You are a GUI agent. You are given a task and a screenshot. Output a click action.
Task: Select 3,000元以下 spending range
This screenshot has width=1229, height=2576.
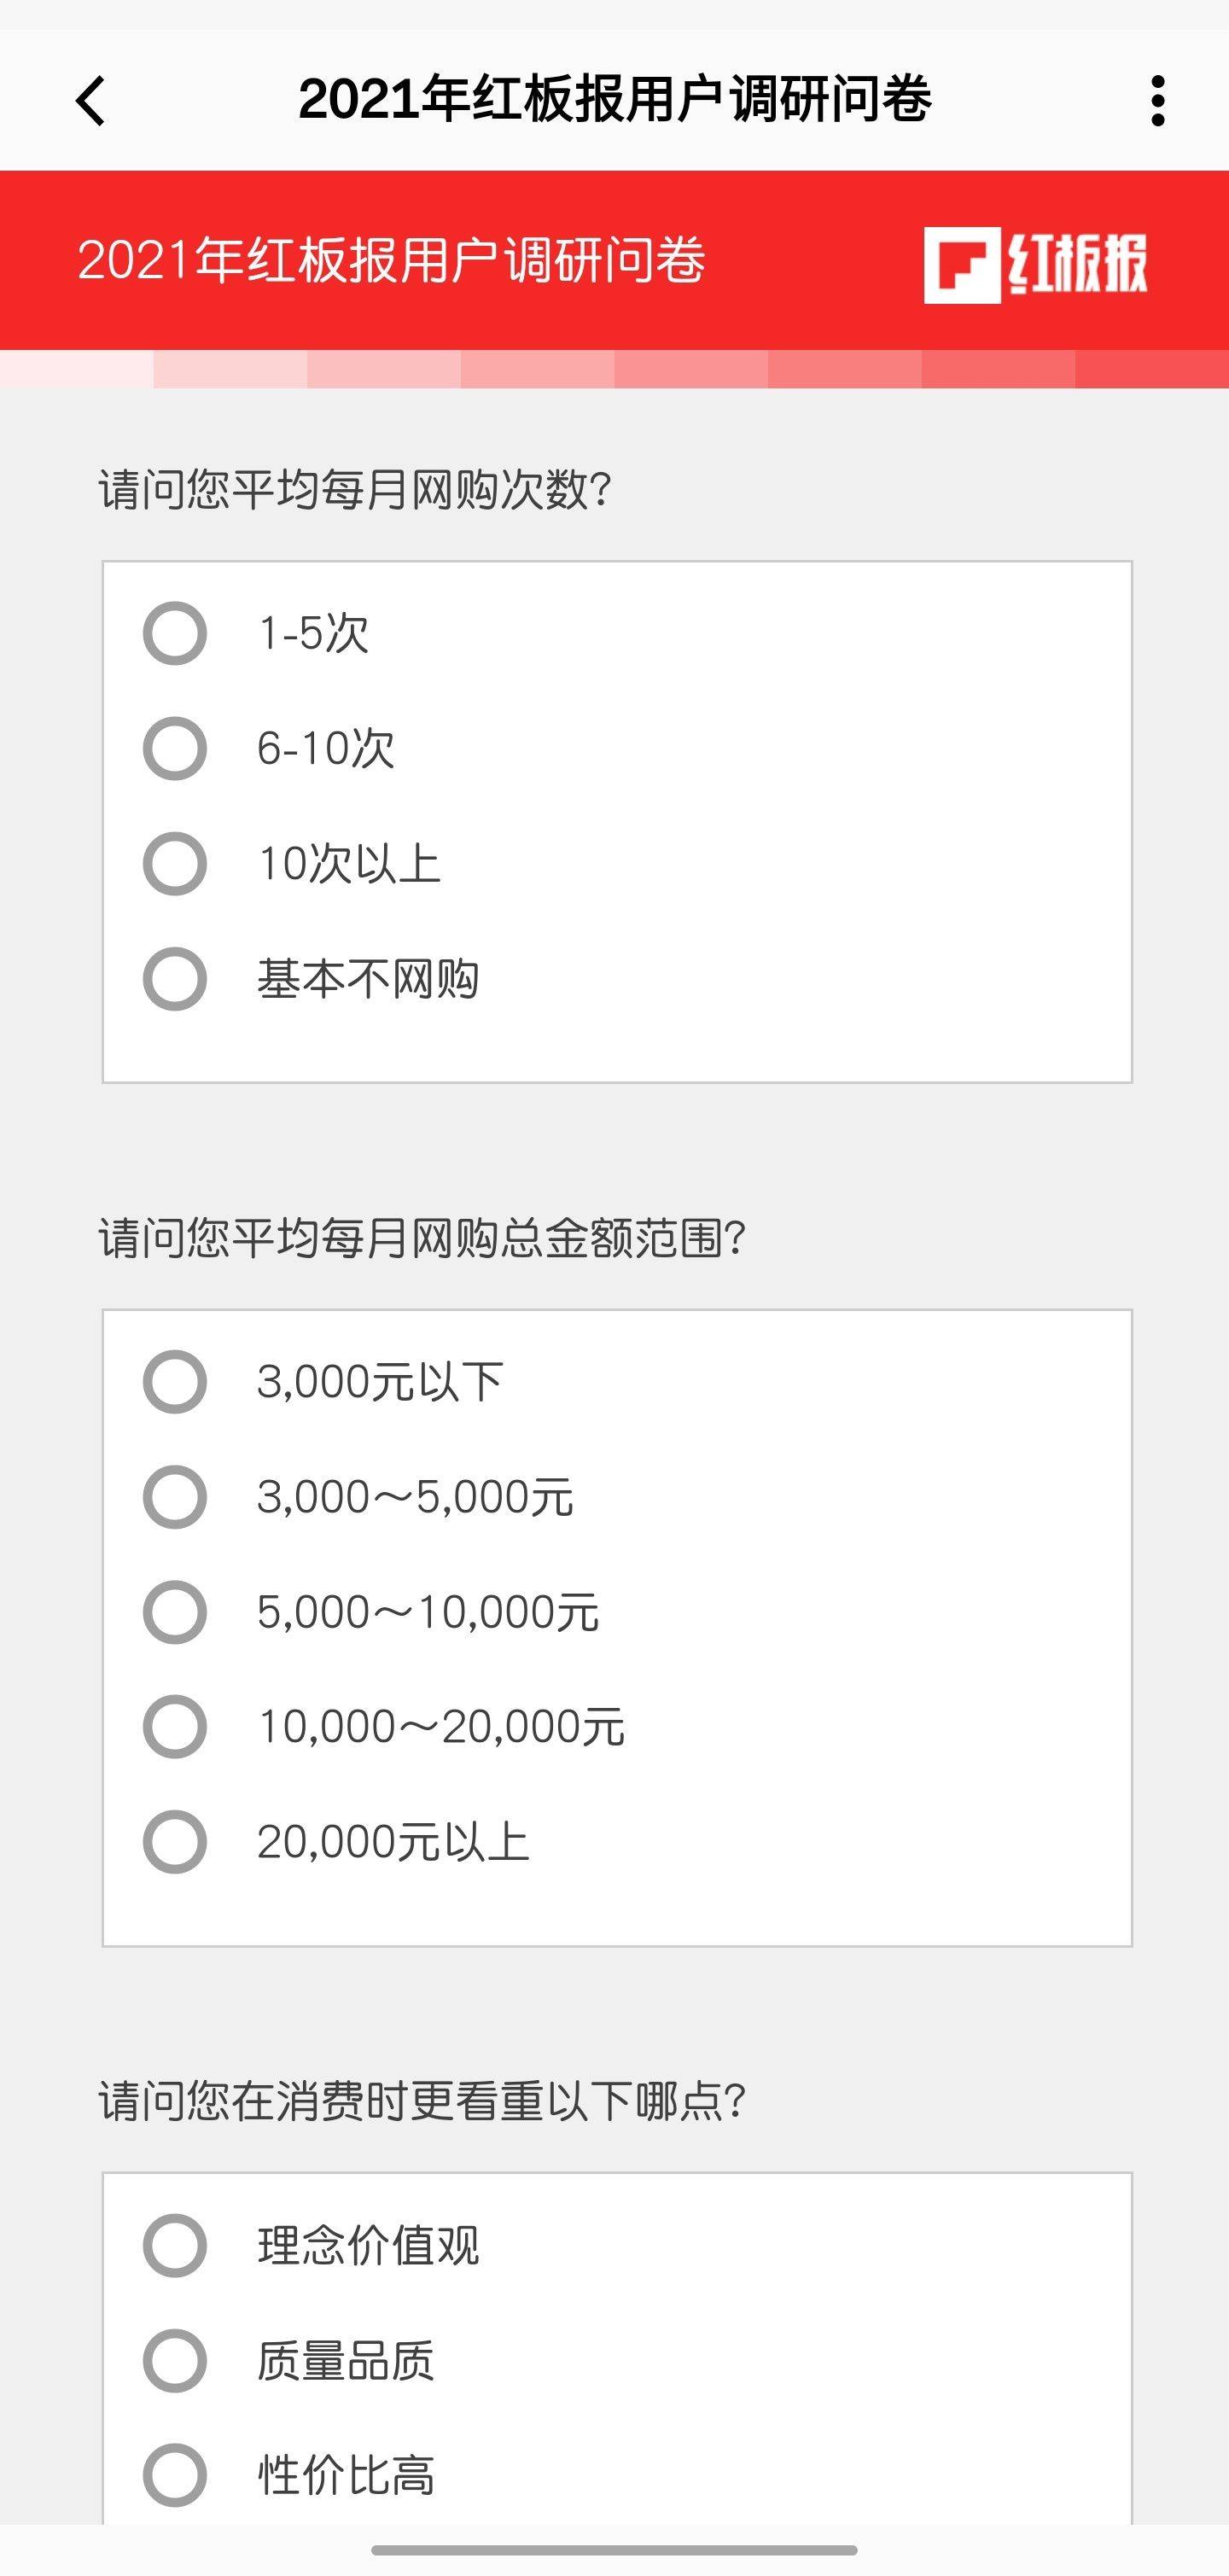pyautogui.click(x=175, y=1382)
